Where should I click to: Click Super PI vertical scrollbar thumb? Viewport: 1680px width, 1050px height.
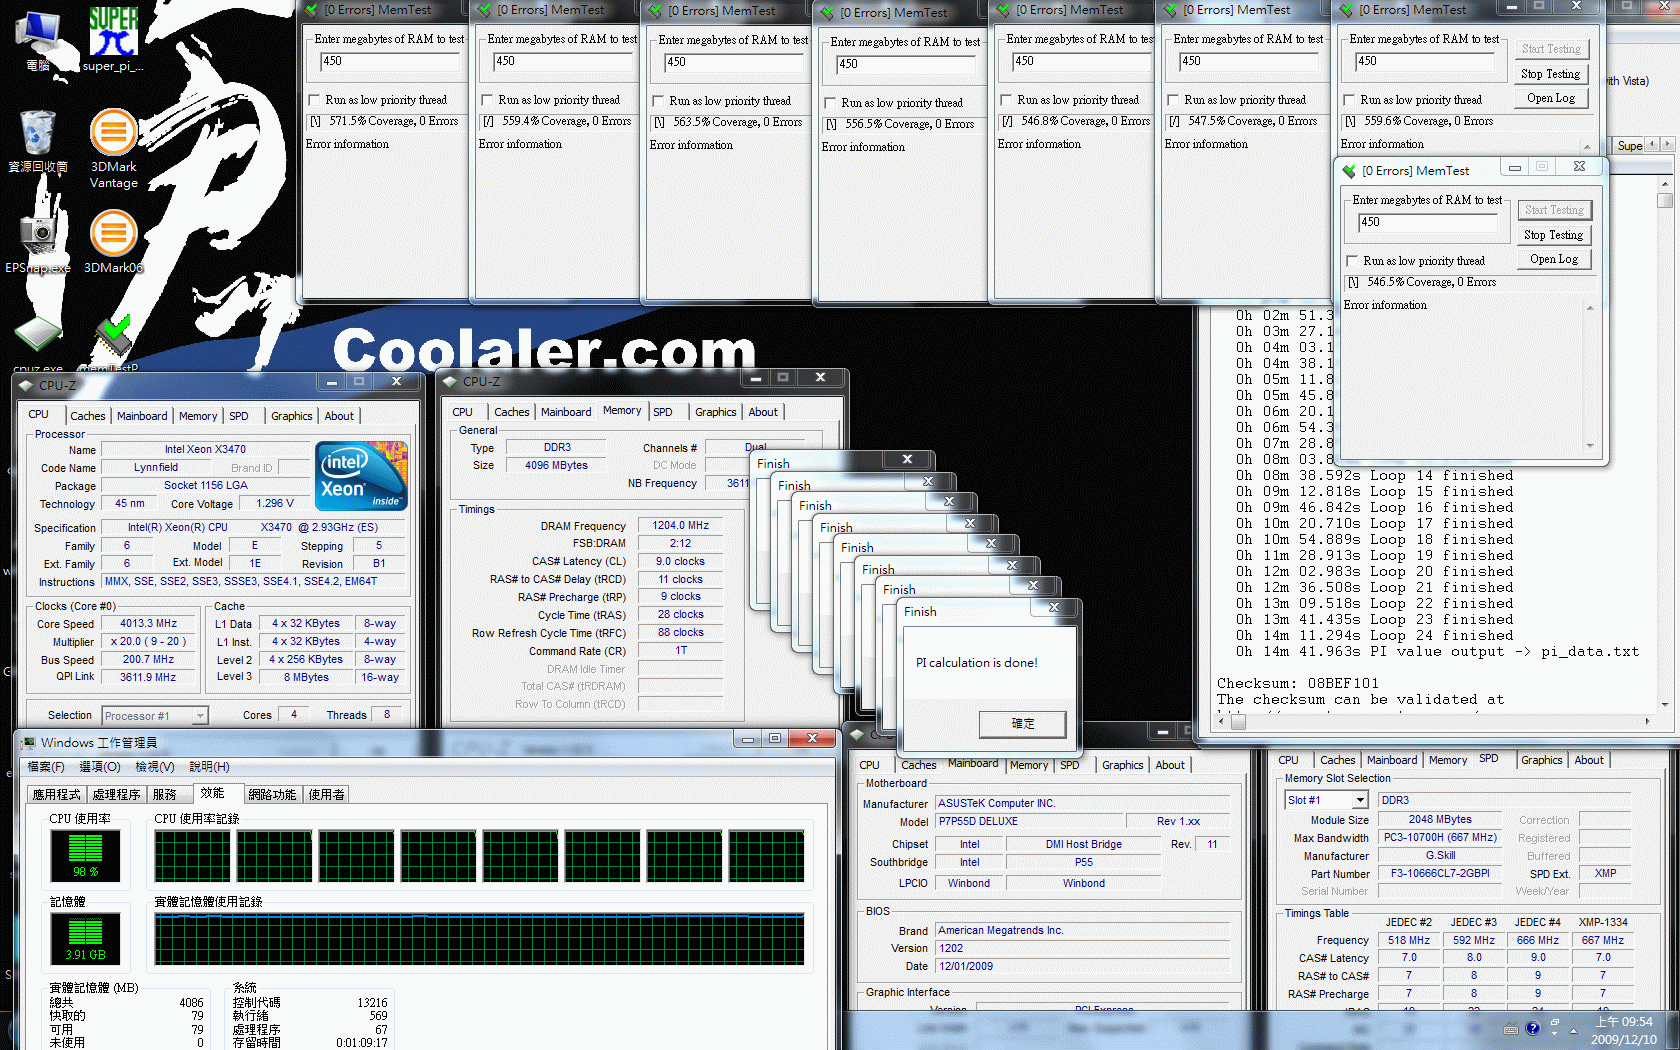1665,200
